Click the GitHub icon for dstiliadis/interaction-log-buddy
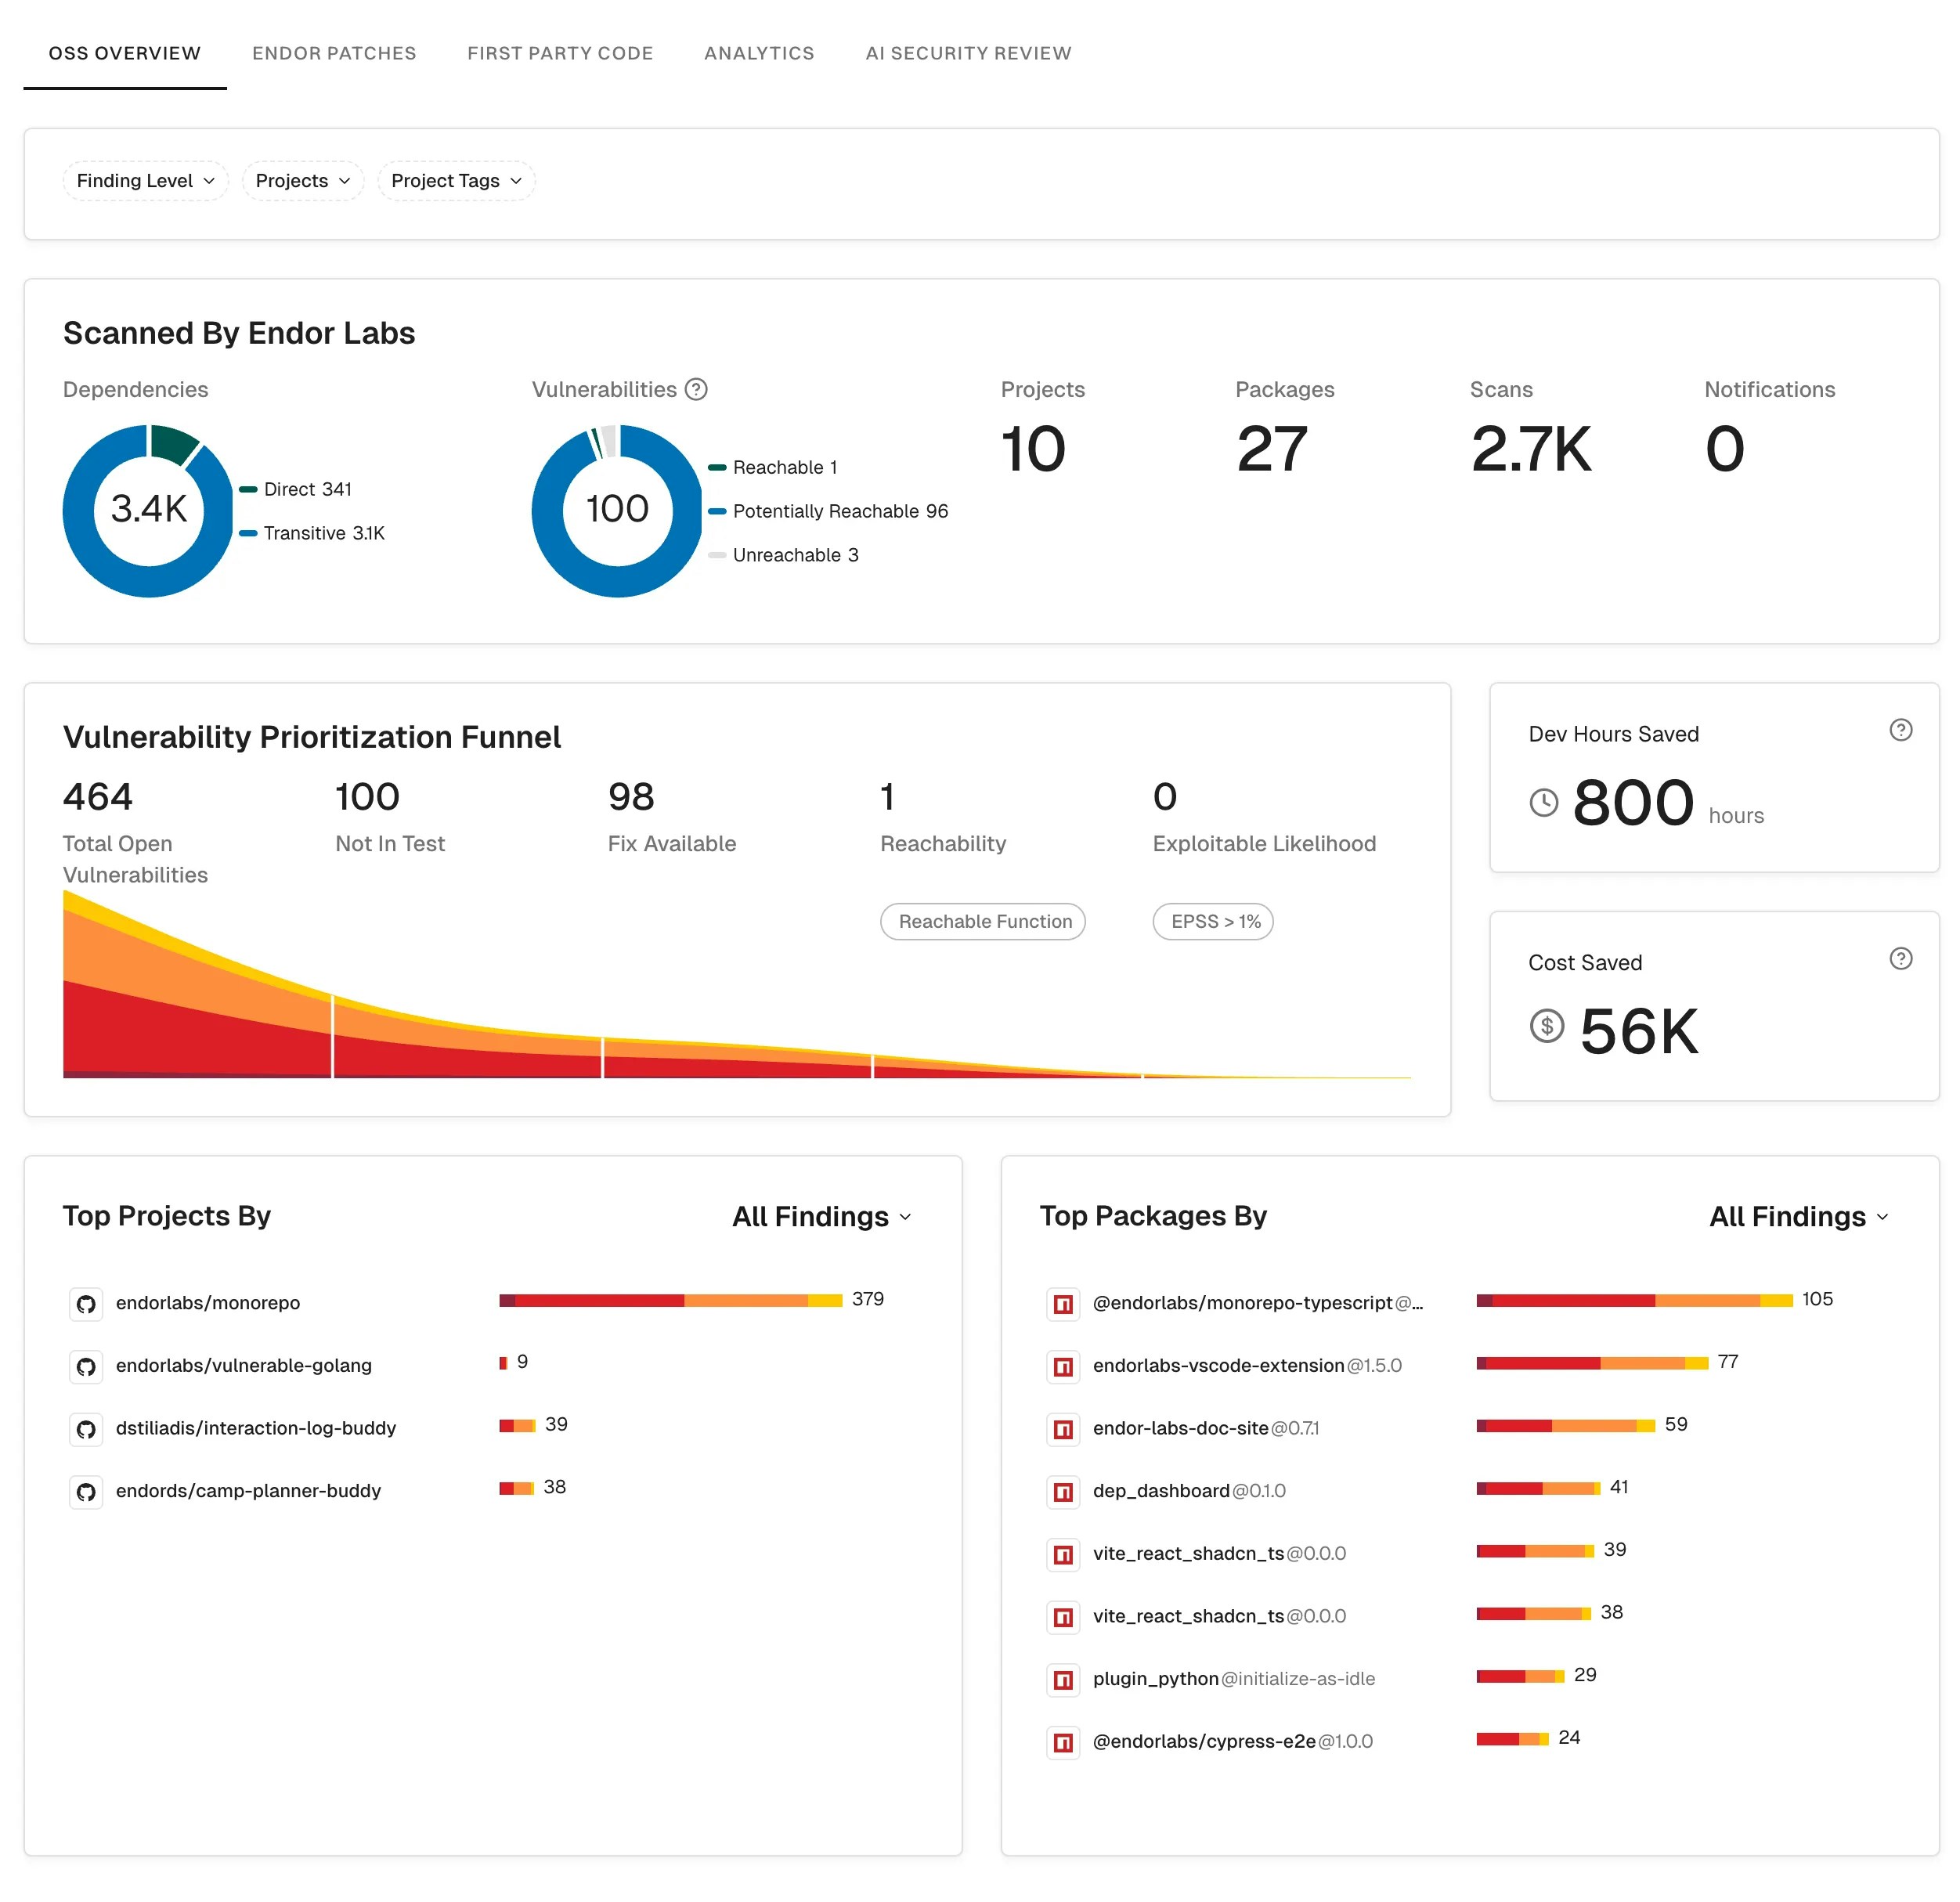1960x1902 pixels. click(86, 1429)
